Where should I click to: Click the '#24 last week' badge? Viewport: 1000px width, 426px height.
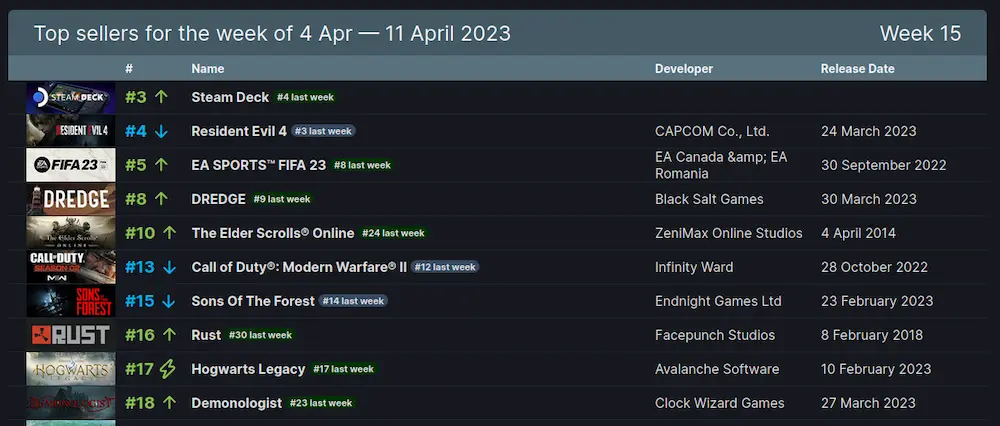(x=393, y=233)
